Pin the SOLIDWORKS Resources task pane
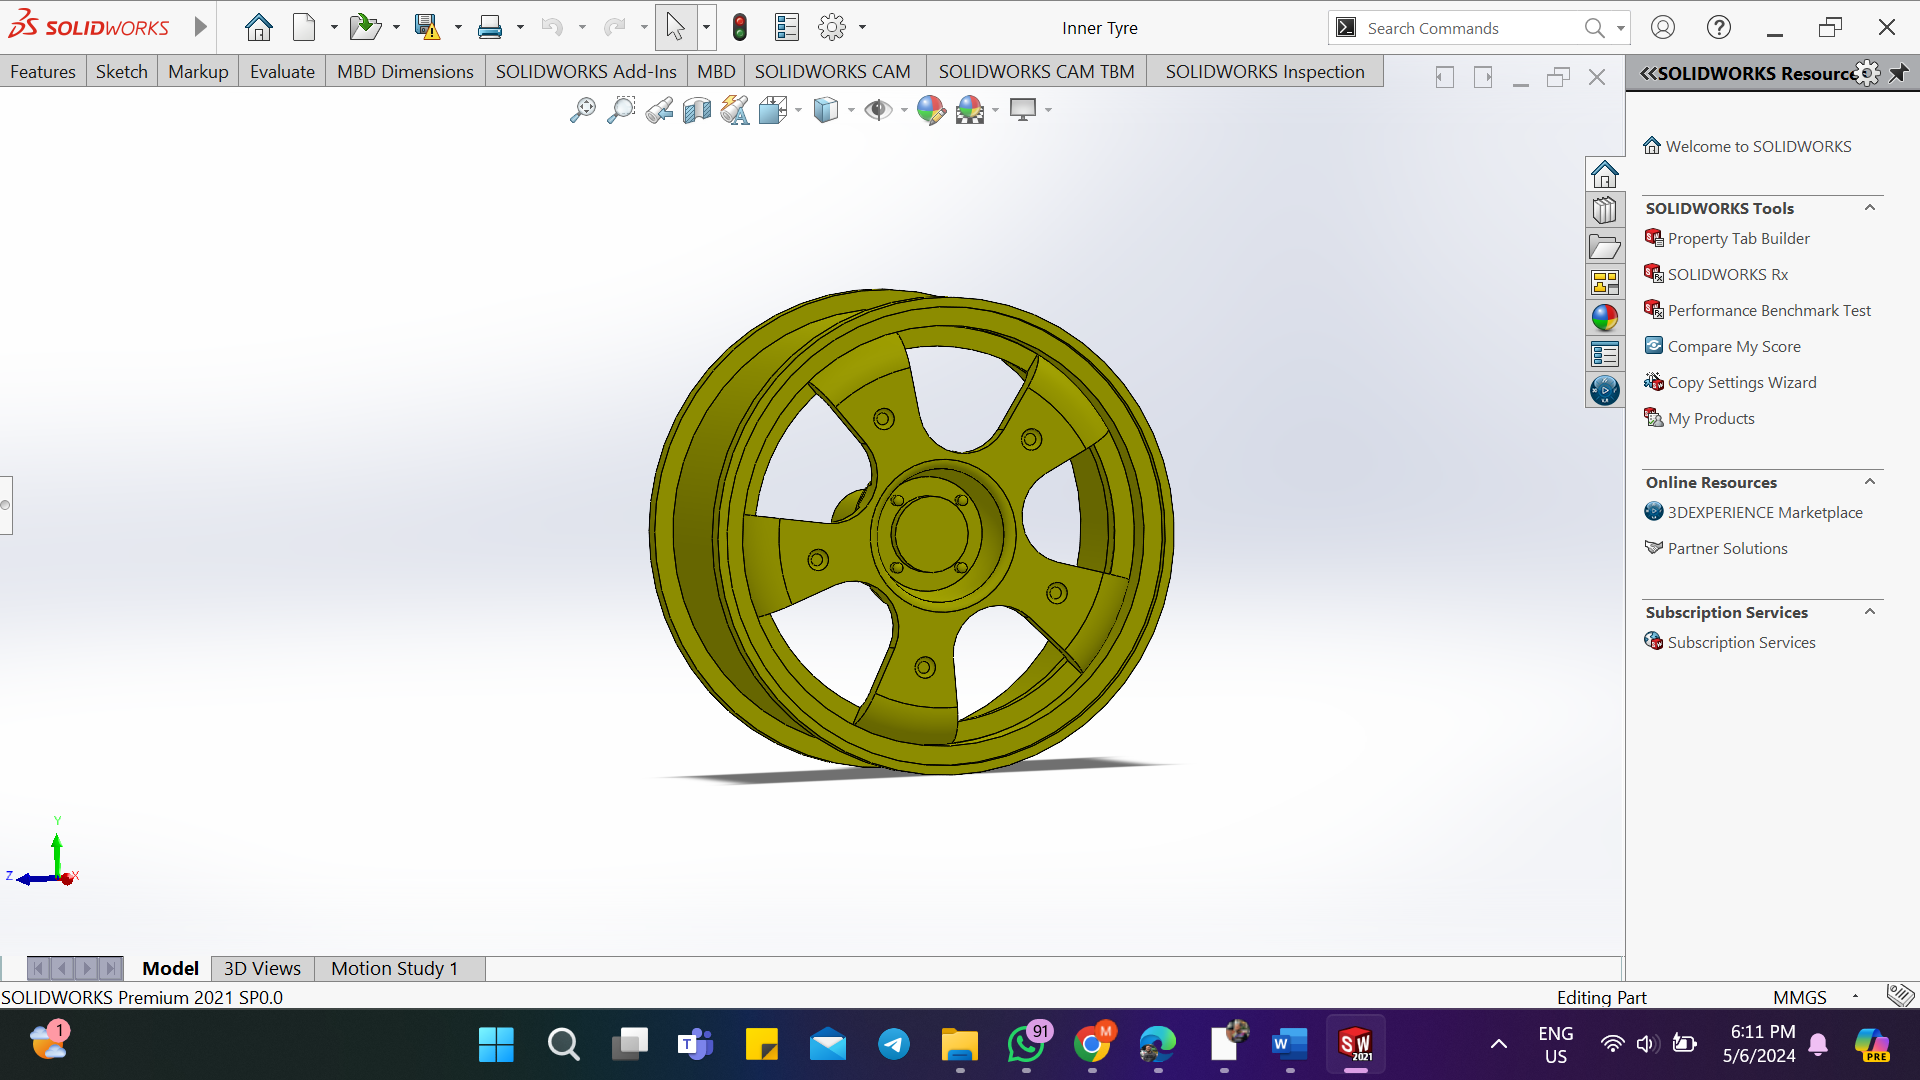This screenshot has width=1920, height=1080. coord(1898,73)
